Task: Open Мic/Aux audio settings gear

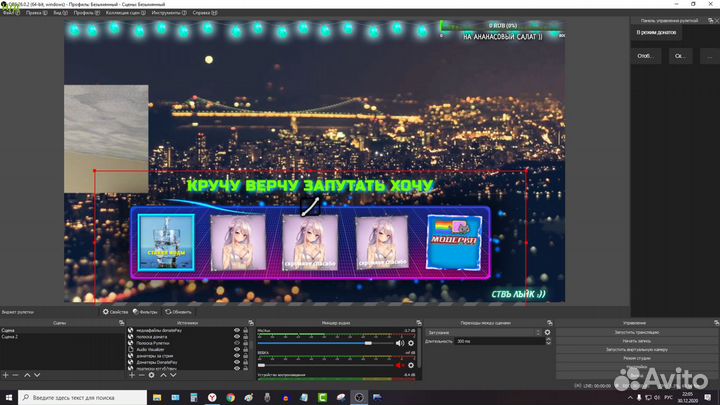Action: point(412,342)
